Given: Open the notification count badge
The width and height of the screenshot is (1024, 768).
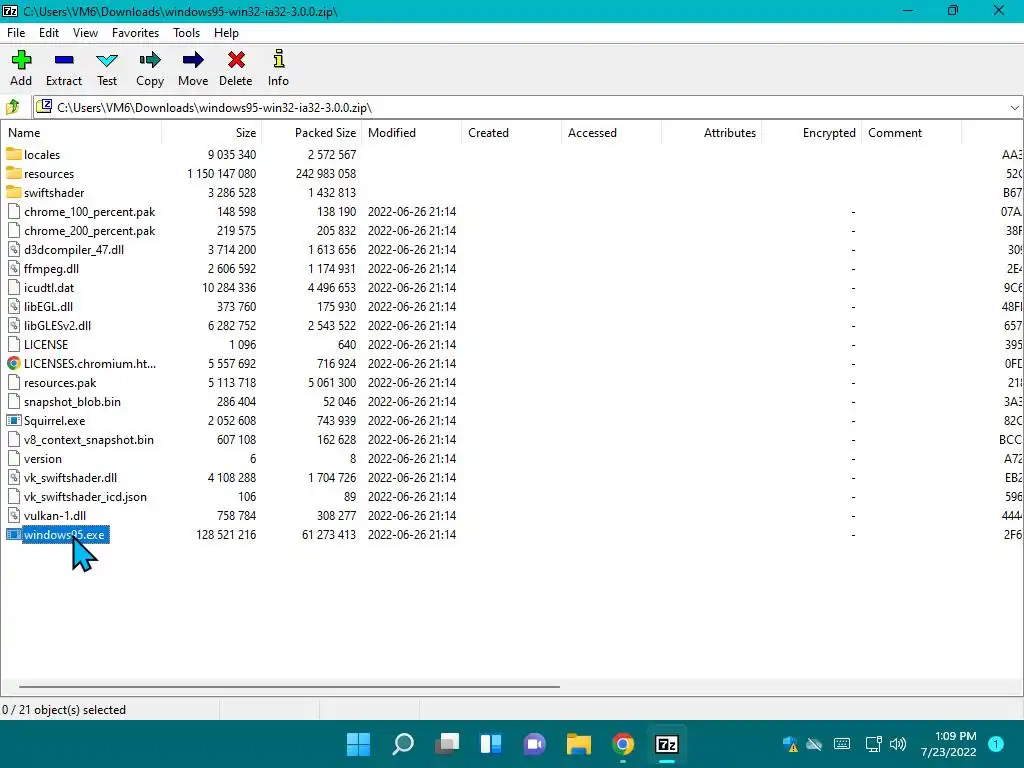Looking at the screenshot, I should pyautogui.click(x=996, y=744).
